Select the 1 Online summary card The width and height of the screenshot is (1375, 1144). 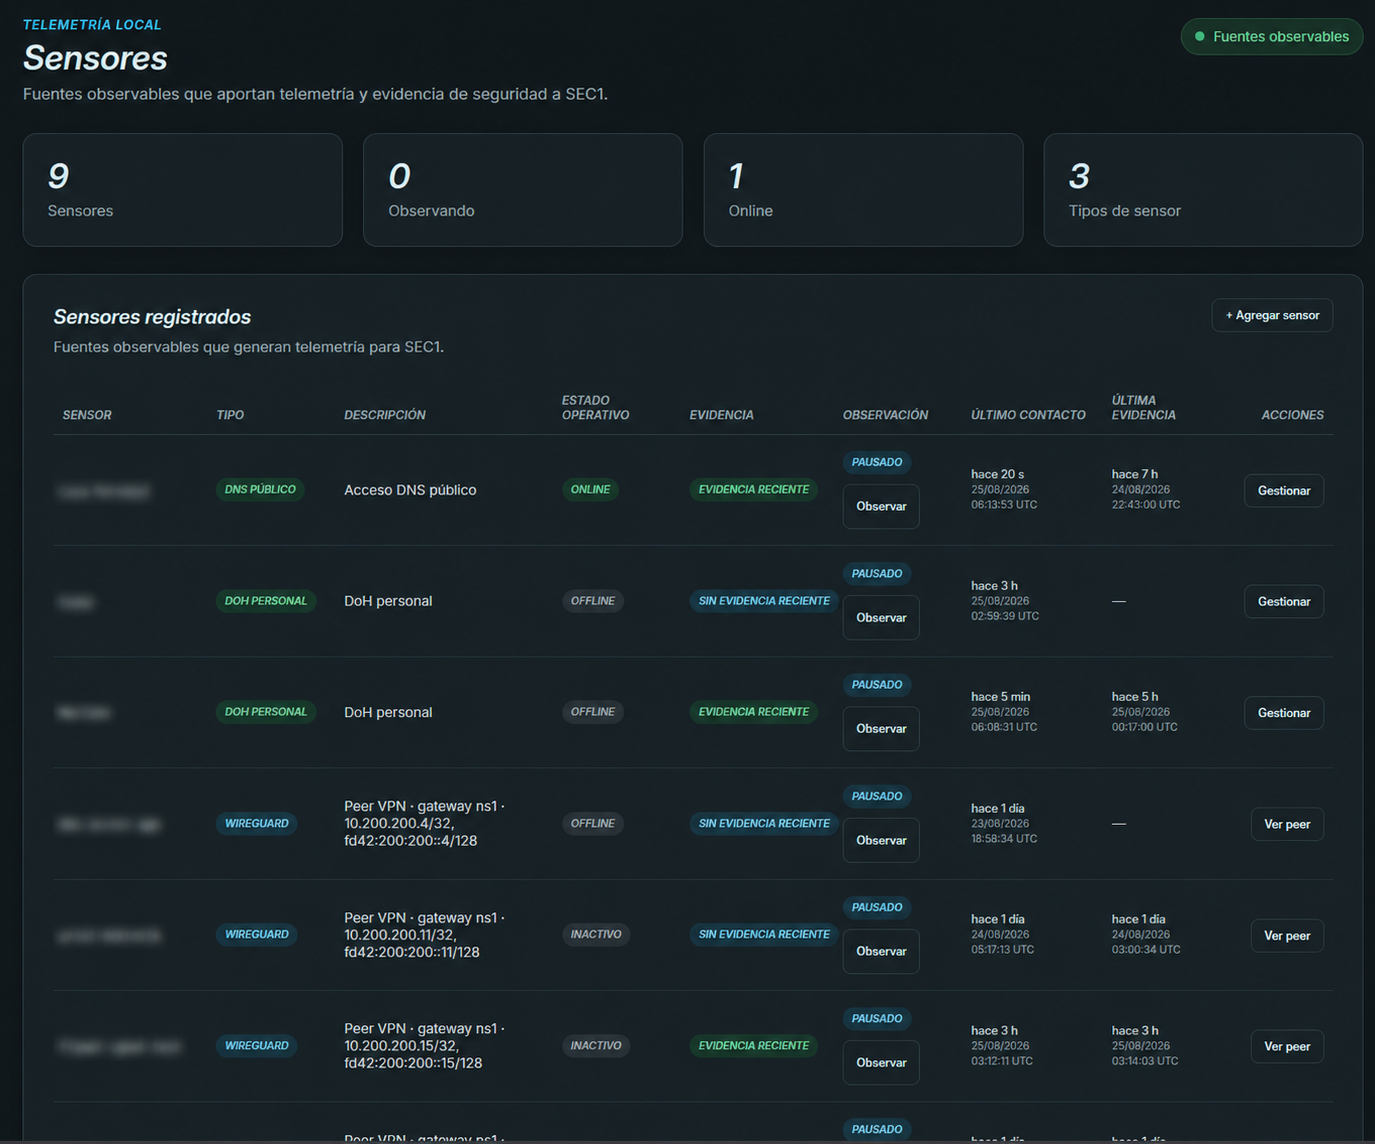tap(864, 190)
